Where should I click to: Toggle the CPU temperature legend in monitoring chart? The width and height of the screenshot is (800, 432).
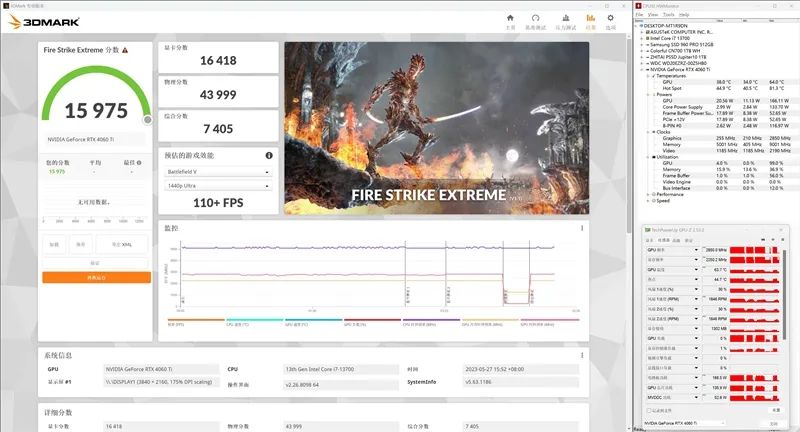[x=255, y=320]
